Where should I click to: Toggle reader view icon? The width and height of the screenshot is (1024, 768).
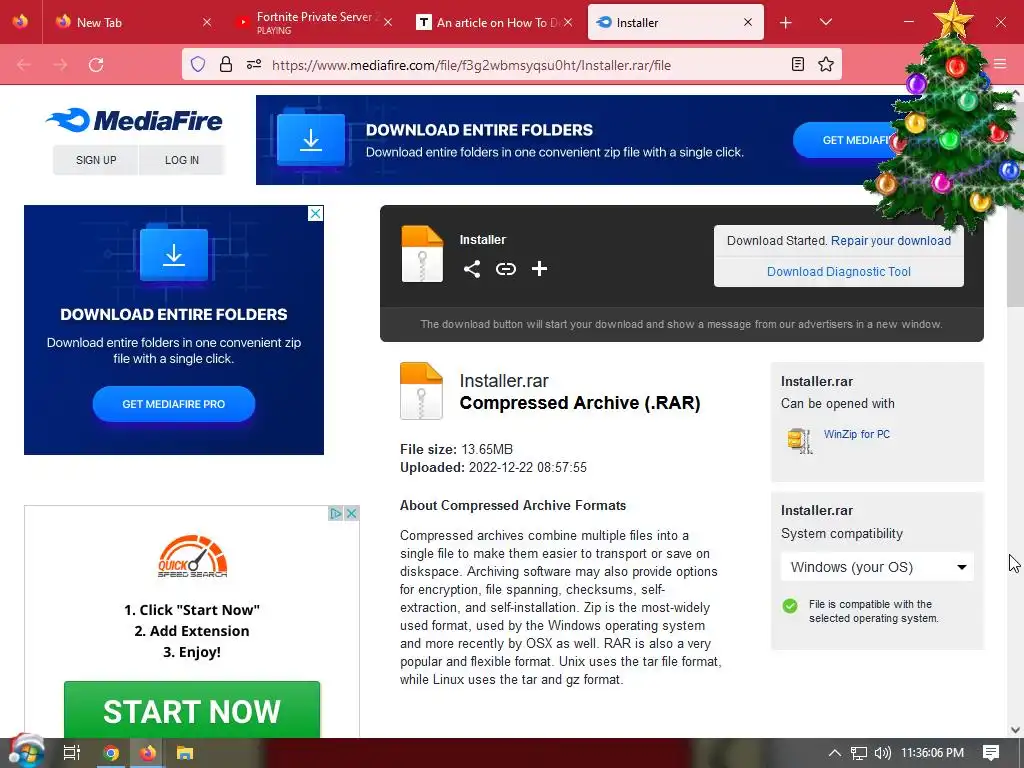(x=797, y=64)
